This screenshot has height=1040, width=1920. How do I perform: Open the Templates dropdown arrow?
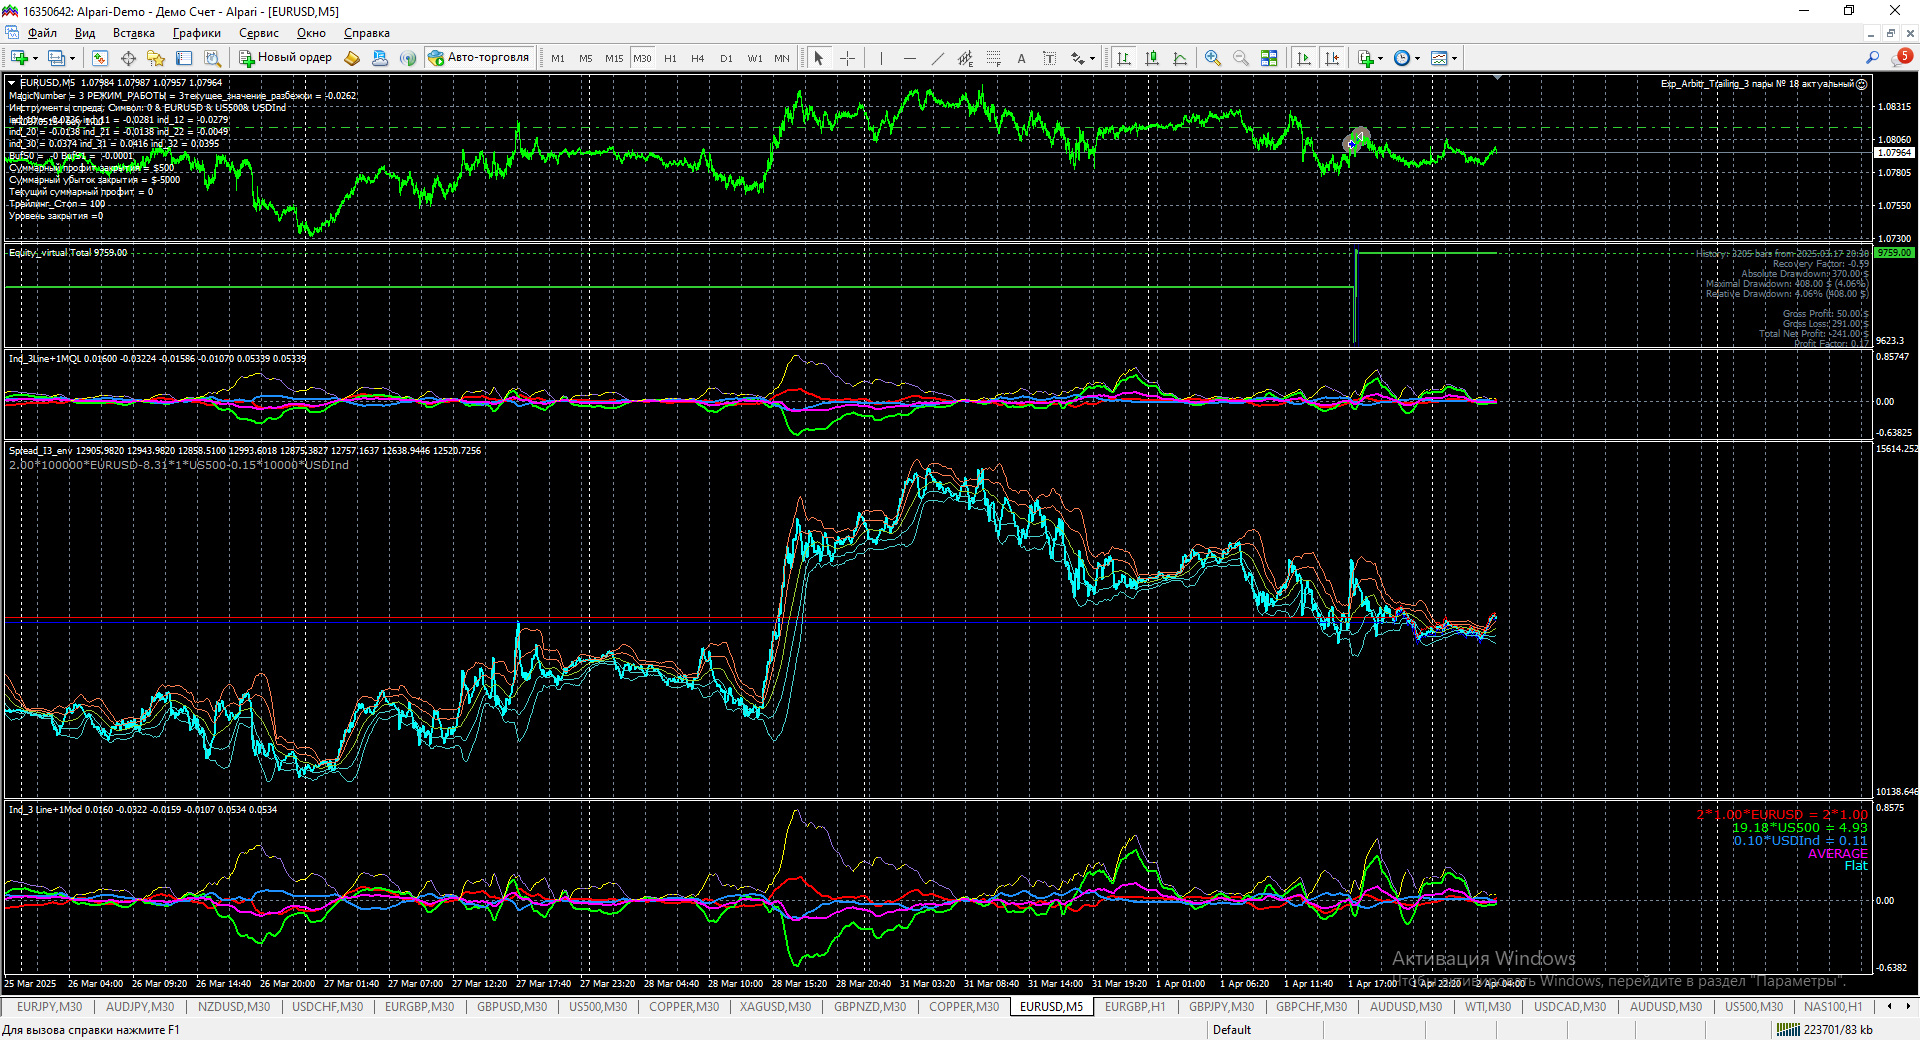point(1454,58)
